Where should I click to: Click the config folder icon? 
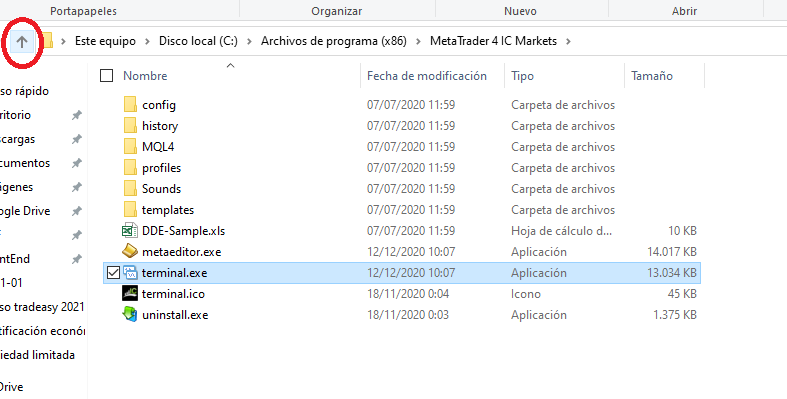coord(130,104)
